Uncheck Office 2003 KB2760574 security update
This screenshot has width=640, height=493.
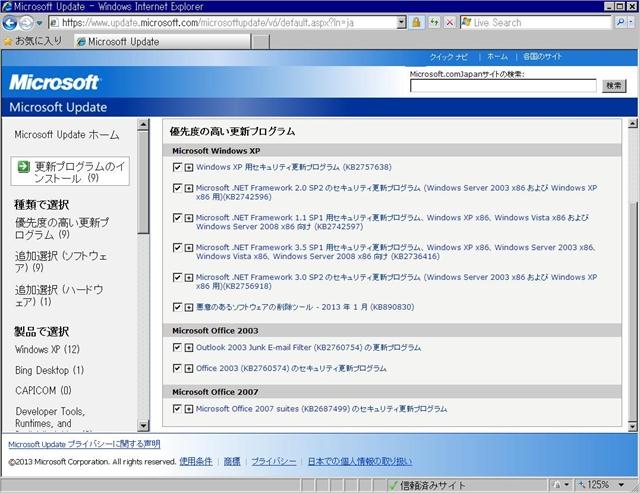coord(177,369)
